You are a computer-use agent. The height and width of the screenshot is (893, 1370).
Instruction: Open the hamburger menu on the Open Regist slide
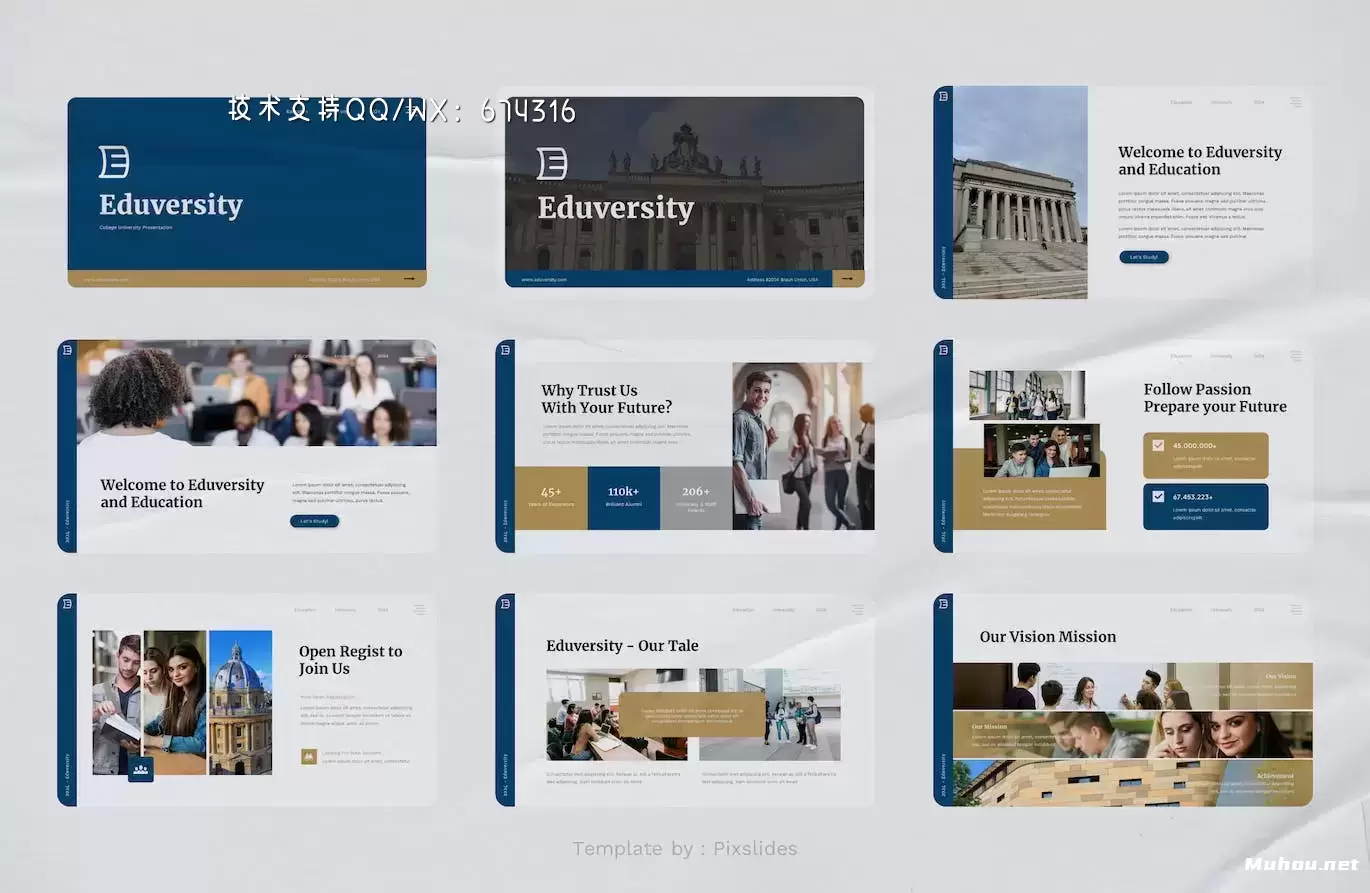click(419, 609)
